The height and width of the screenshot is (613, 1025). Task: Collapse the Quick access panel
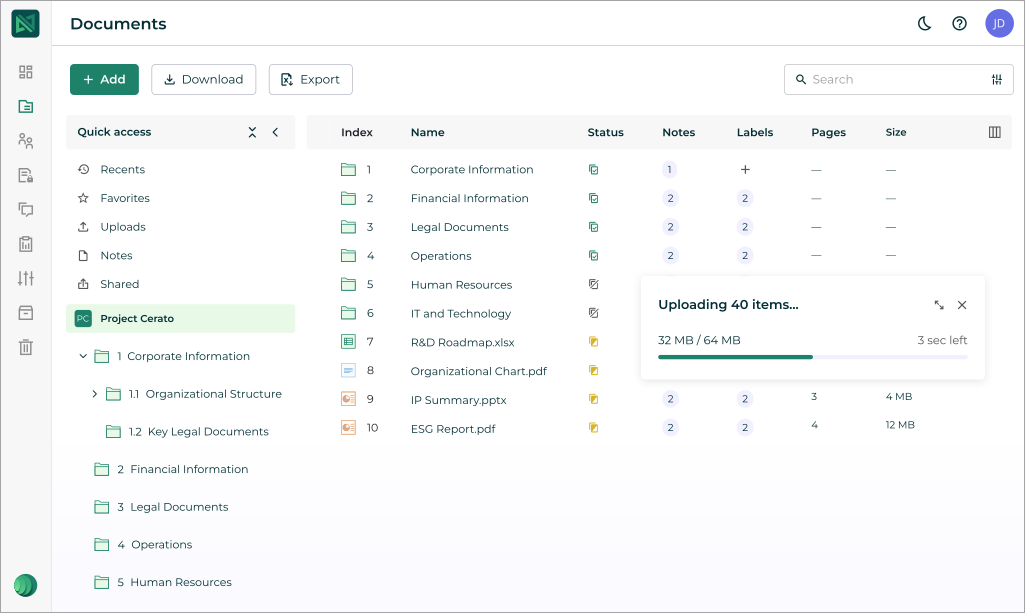coord(276,131)
